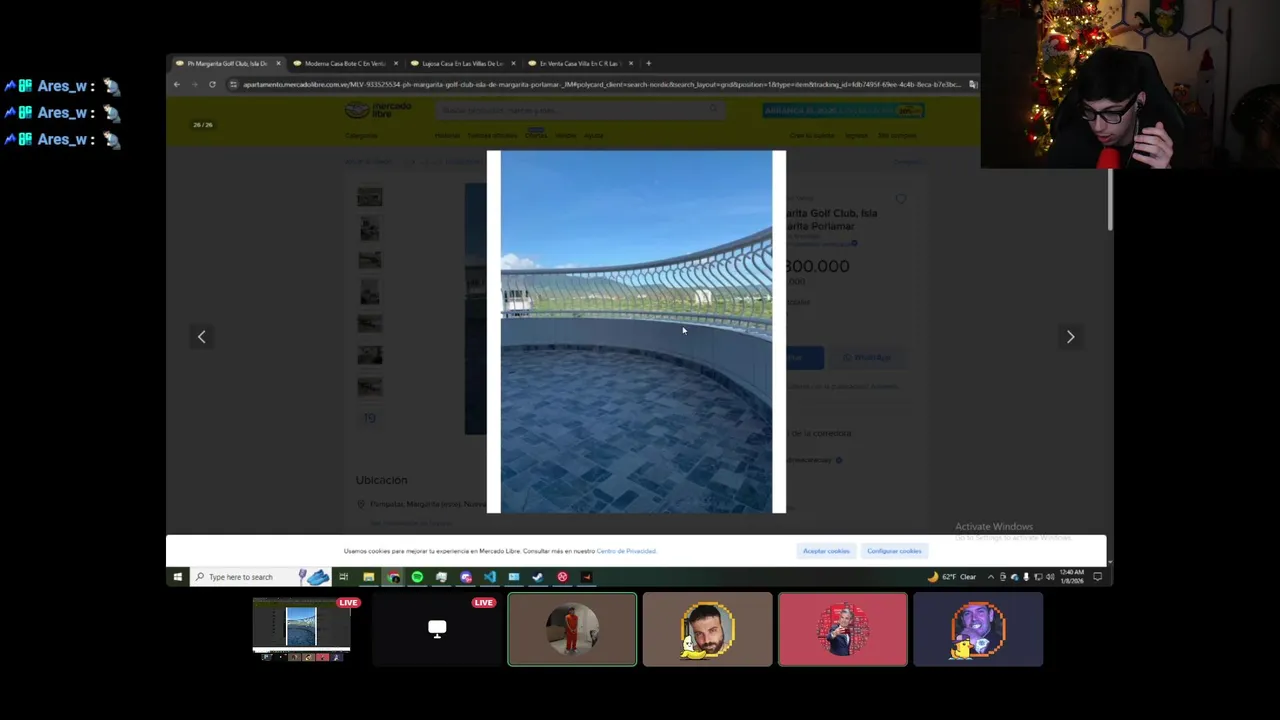Viewport: 1280px width, 720px height.
Task: Click the dimmed Mercado Libre logo
Action: point(378,110)
